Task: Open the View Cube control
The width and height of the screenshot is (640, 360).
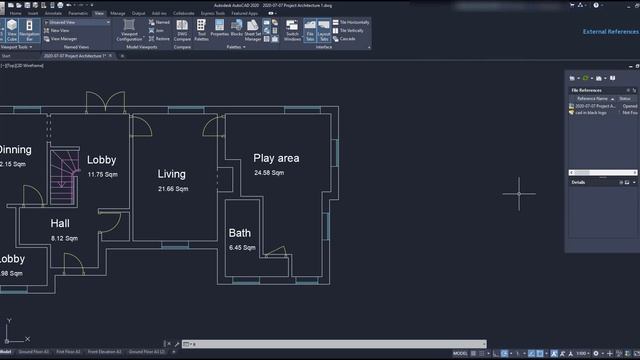Action: tap(12, 30)
